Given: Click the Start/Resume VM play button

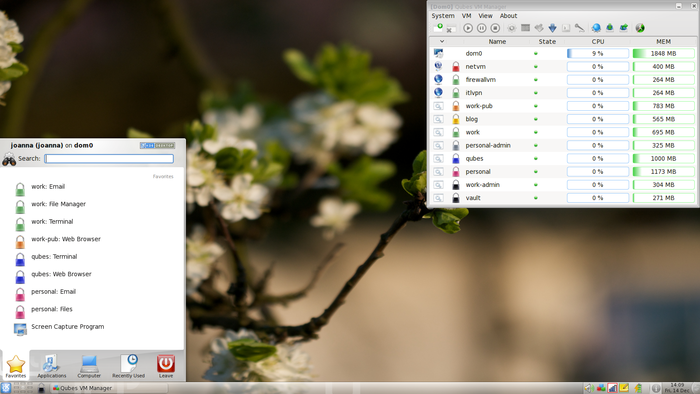Looking at the screenshot, I should pos(468,28).
